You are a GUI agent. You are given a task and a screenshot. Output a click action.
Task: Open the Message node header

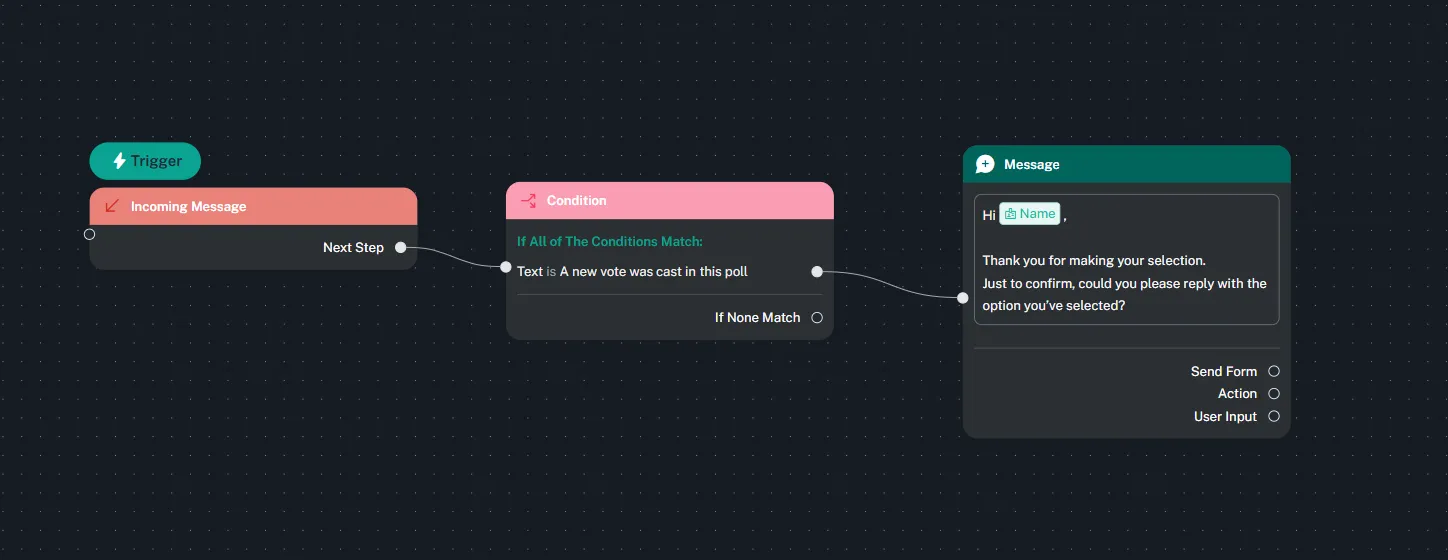click(x=1126, y=164)
